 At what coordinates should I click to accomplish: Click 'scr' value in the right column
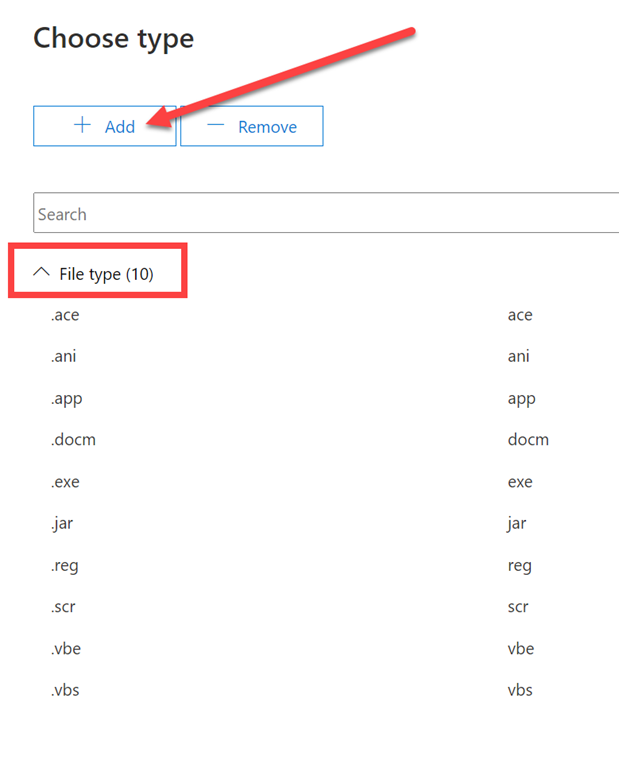pos(519,607)
